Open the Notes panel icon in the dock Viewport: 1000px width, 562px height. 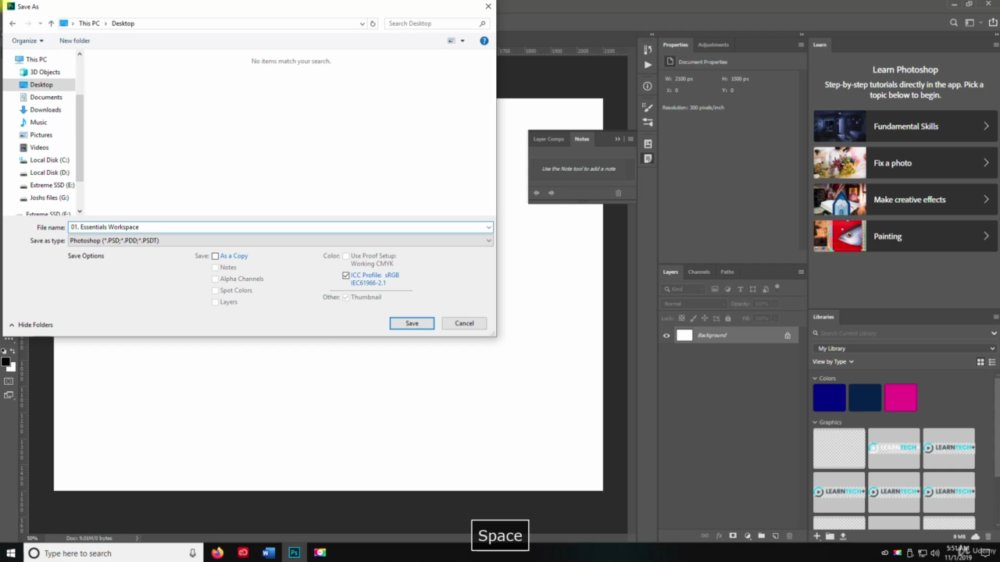point(647,159)
